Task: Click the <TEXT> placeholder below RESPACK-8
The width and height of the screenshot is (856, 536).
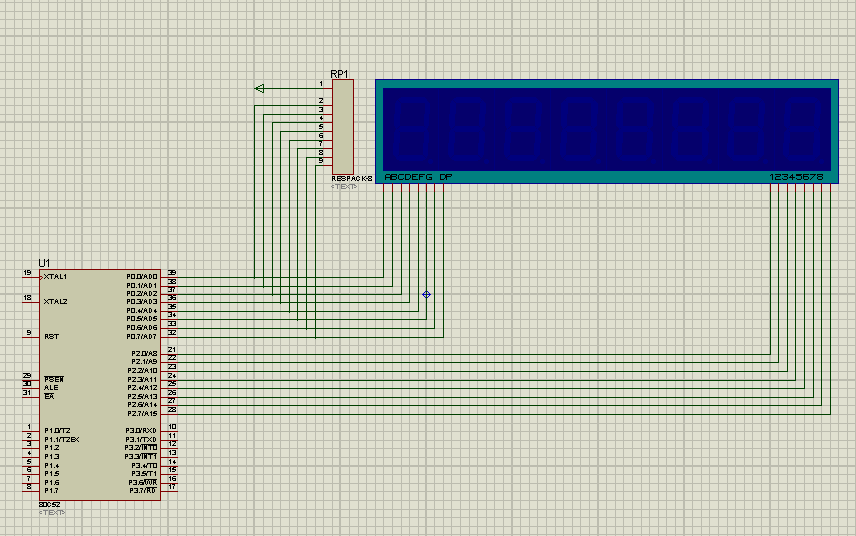Action: pyautogui.click(x=344, y=187)
